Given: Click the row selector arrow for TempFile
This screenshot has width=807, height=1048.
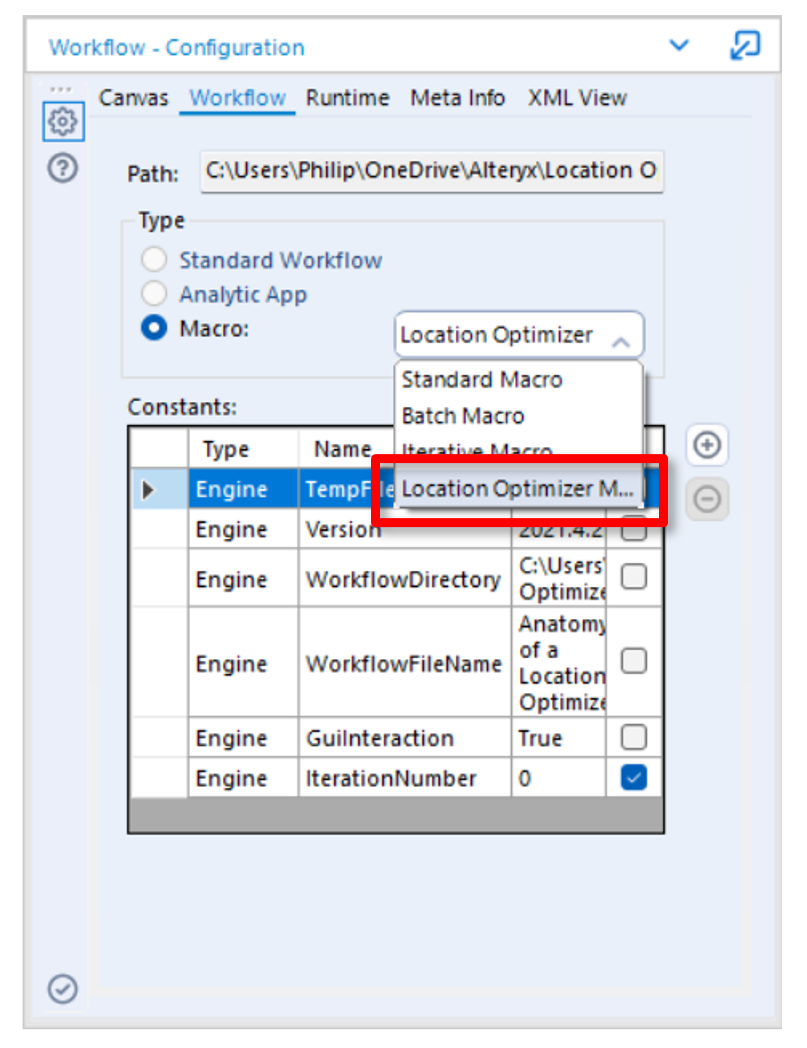Looking at the screenshot, I should (x=150, y=490).
